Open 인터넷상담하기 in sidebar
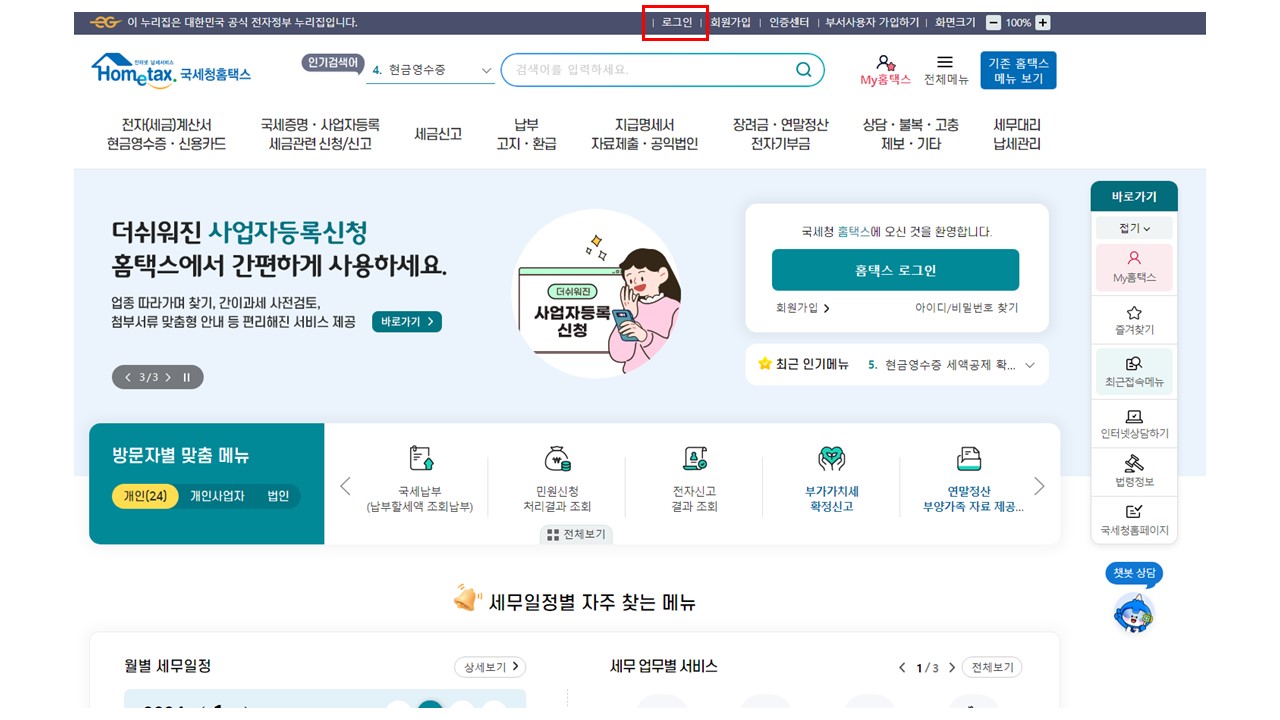This screenshot has height=720, width=1280. [x=1134, y=424]
